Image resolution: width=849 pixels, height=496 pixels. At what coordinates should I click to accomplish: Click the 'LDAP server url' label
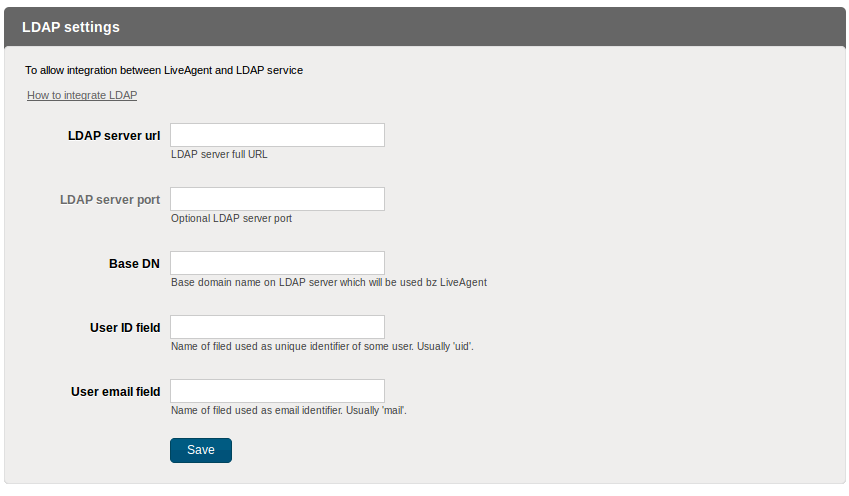pos(114,136)
